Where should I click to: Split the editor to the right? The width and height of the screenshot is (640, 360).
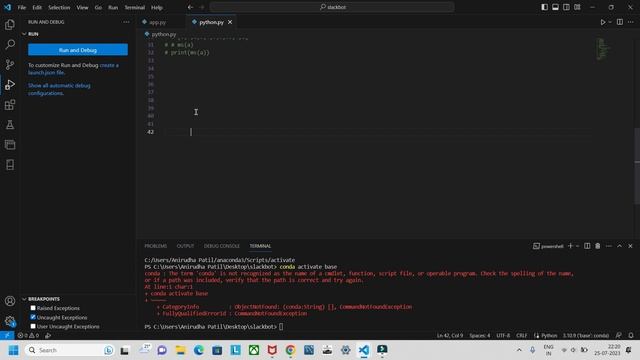click(620, 22)
